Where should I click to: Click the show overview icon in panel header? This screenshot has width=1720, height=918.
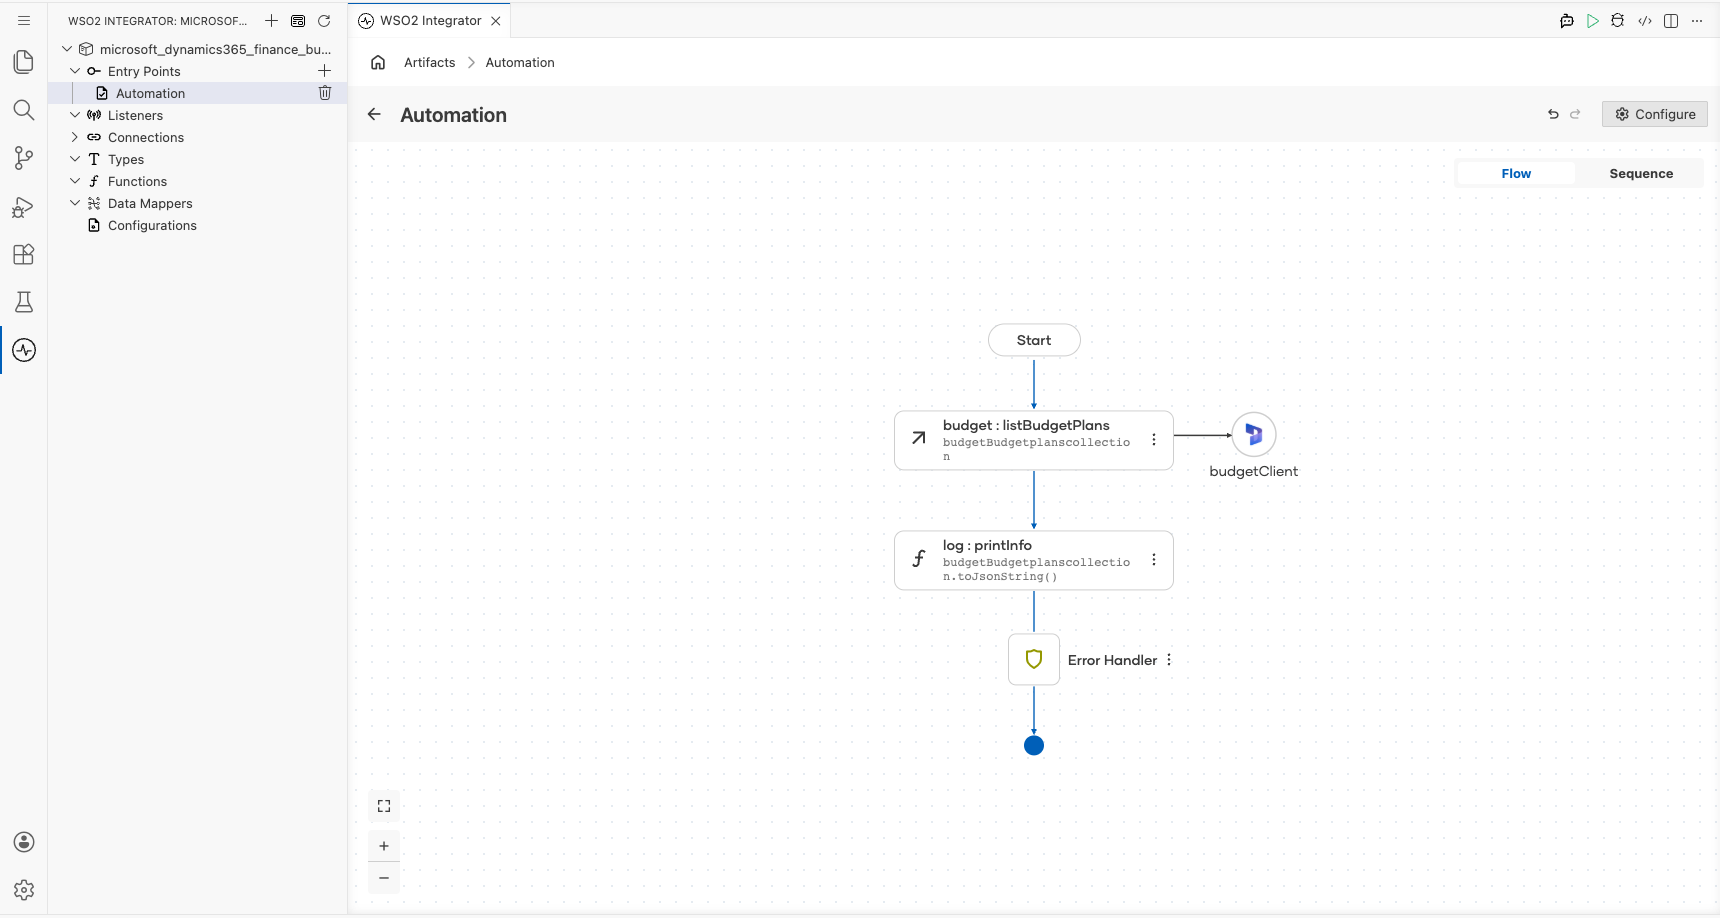pos(298,20)
